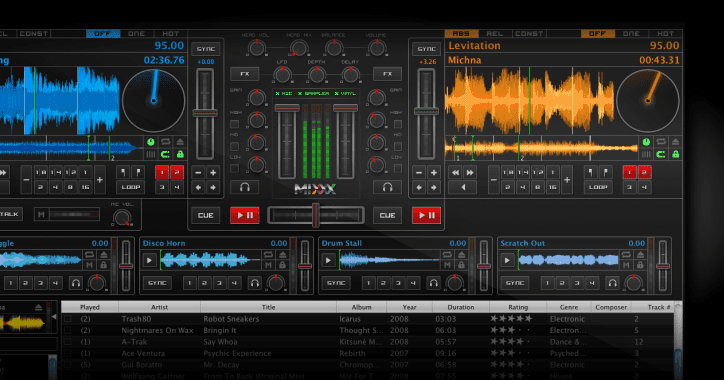Enable keylock on the Levitation deck
Viewport: 724px width, 380px height.
click(676, 154)
